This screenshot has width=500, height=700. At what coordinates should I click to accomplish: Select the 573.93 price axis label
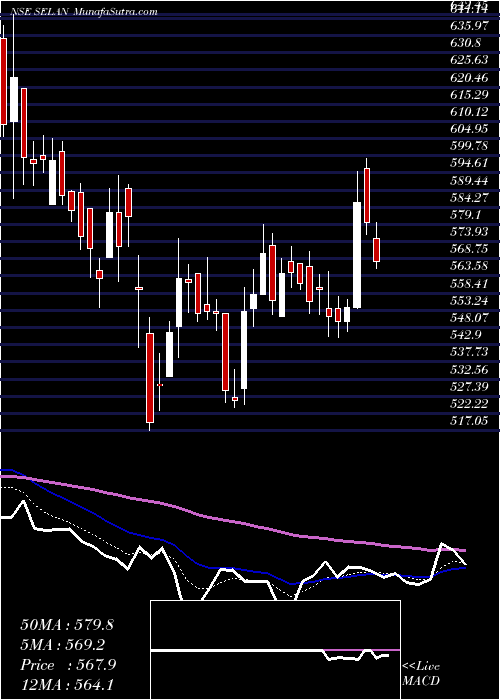(469, 232)
